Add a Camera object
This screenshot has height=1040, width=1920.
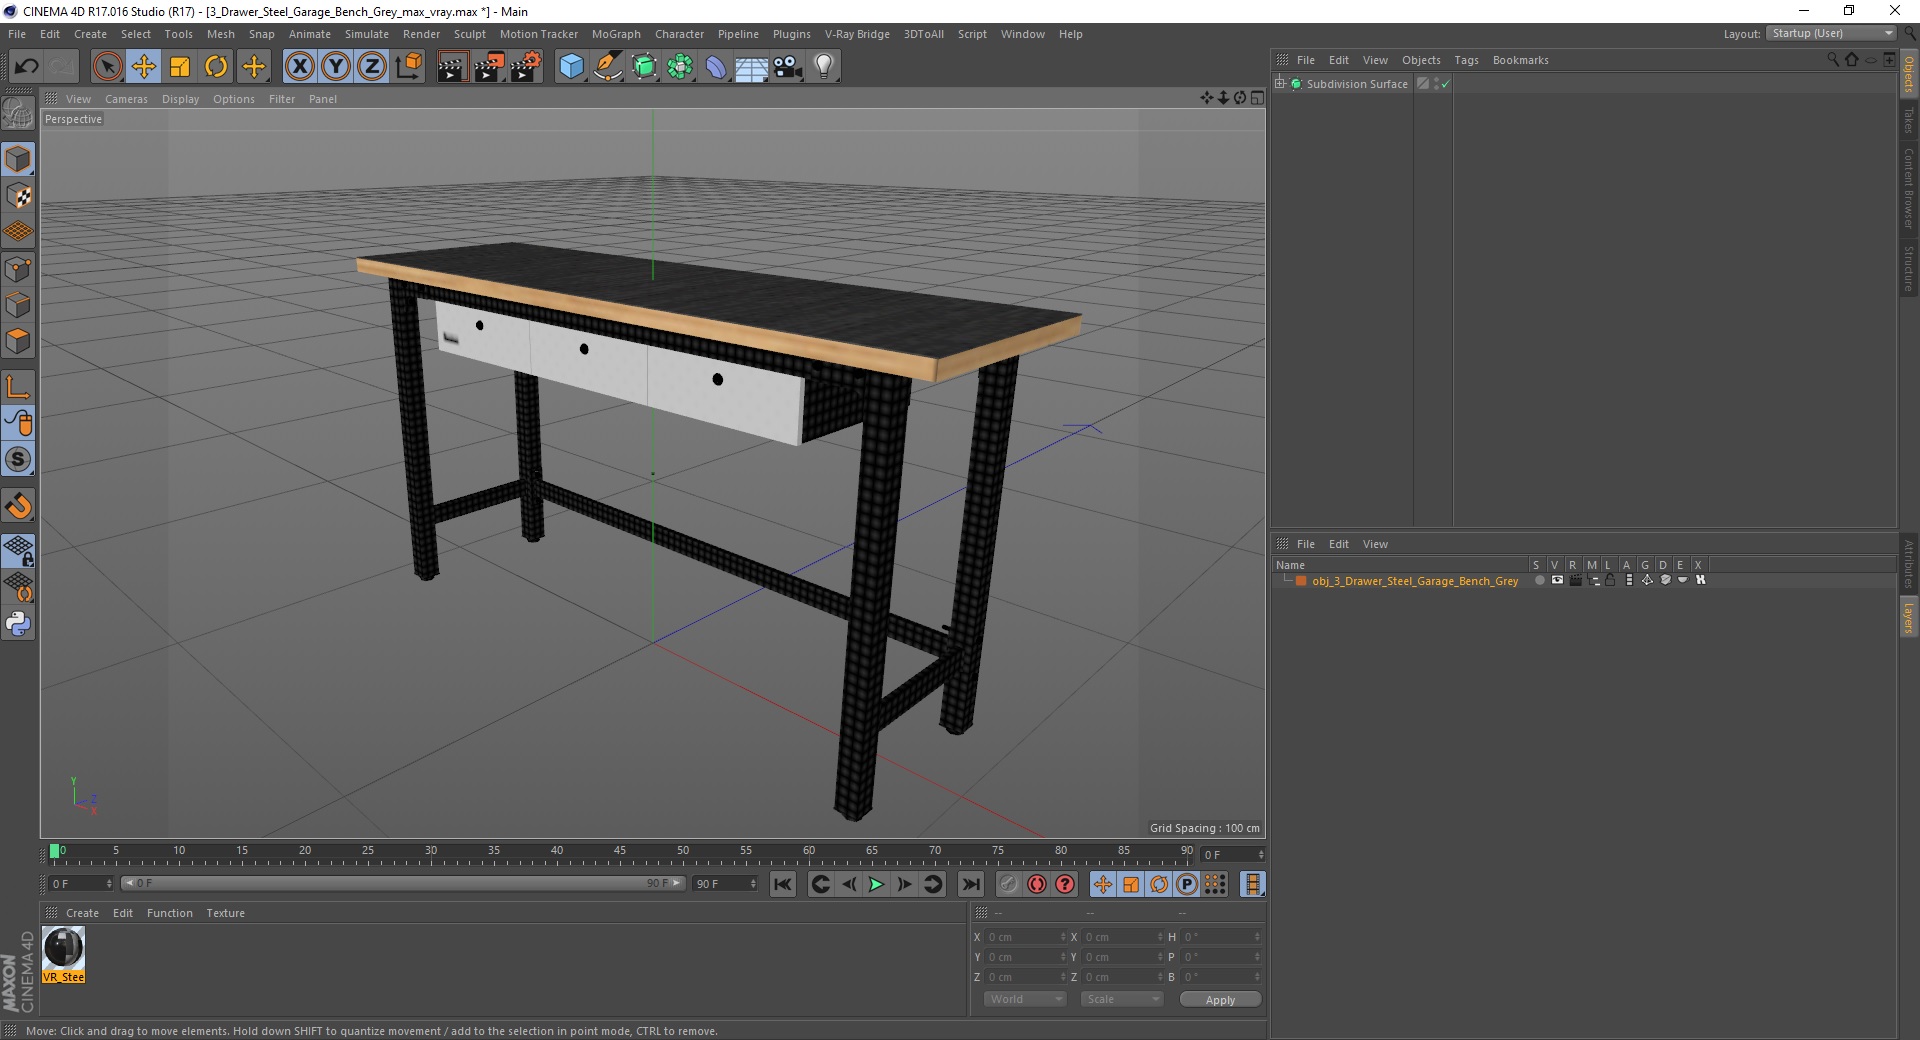click(x=787, y=67)
